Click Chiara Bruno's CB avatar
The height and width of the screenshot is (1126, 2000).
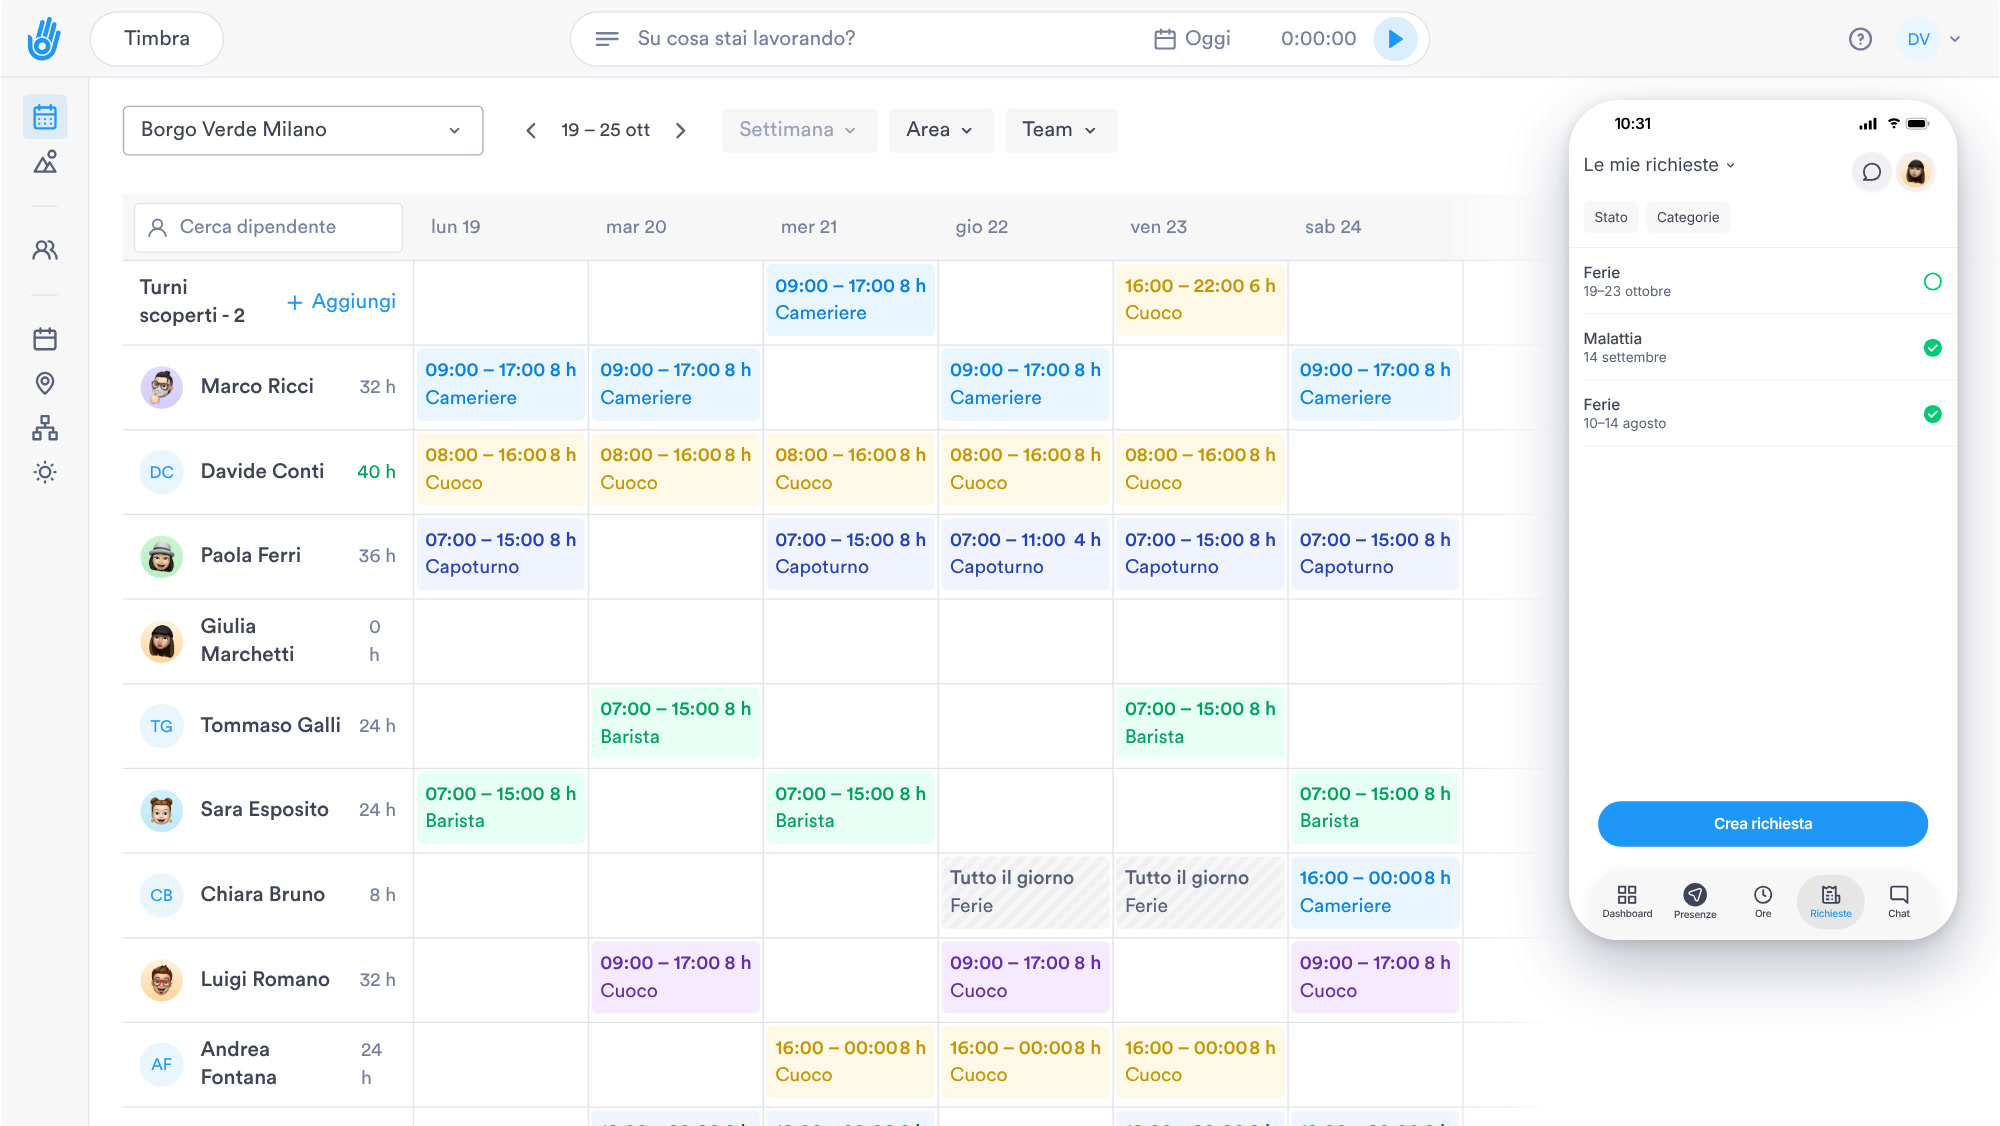[x=161, y=895]
